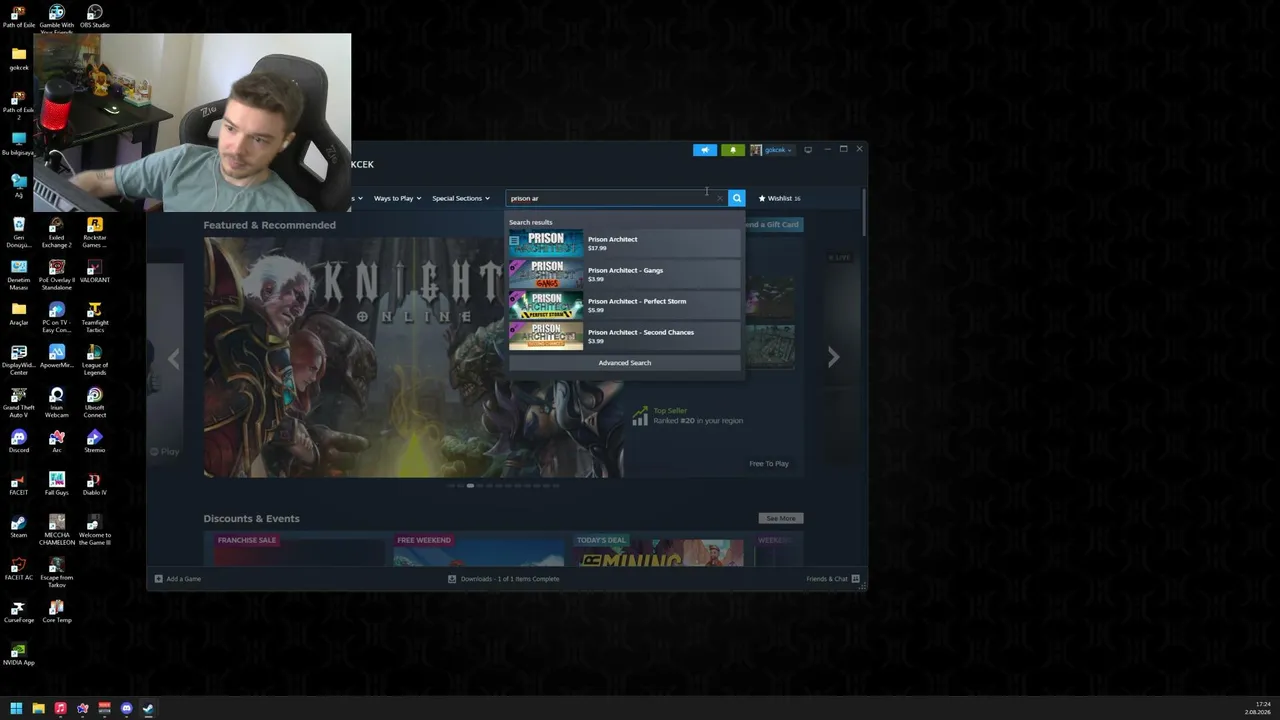Open the Teamfight Tactics desktop icon
1280x720 pixels.
tap(94, 317)
